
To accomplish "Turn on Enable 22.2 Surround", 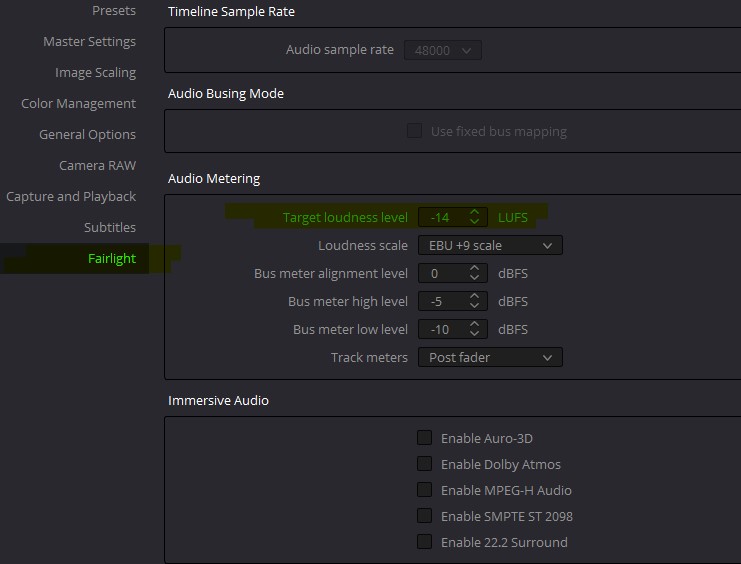I will 425,542.
